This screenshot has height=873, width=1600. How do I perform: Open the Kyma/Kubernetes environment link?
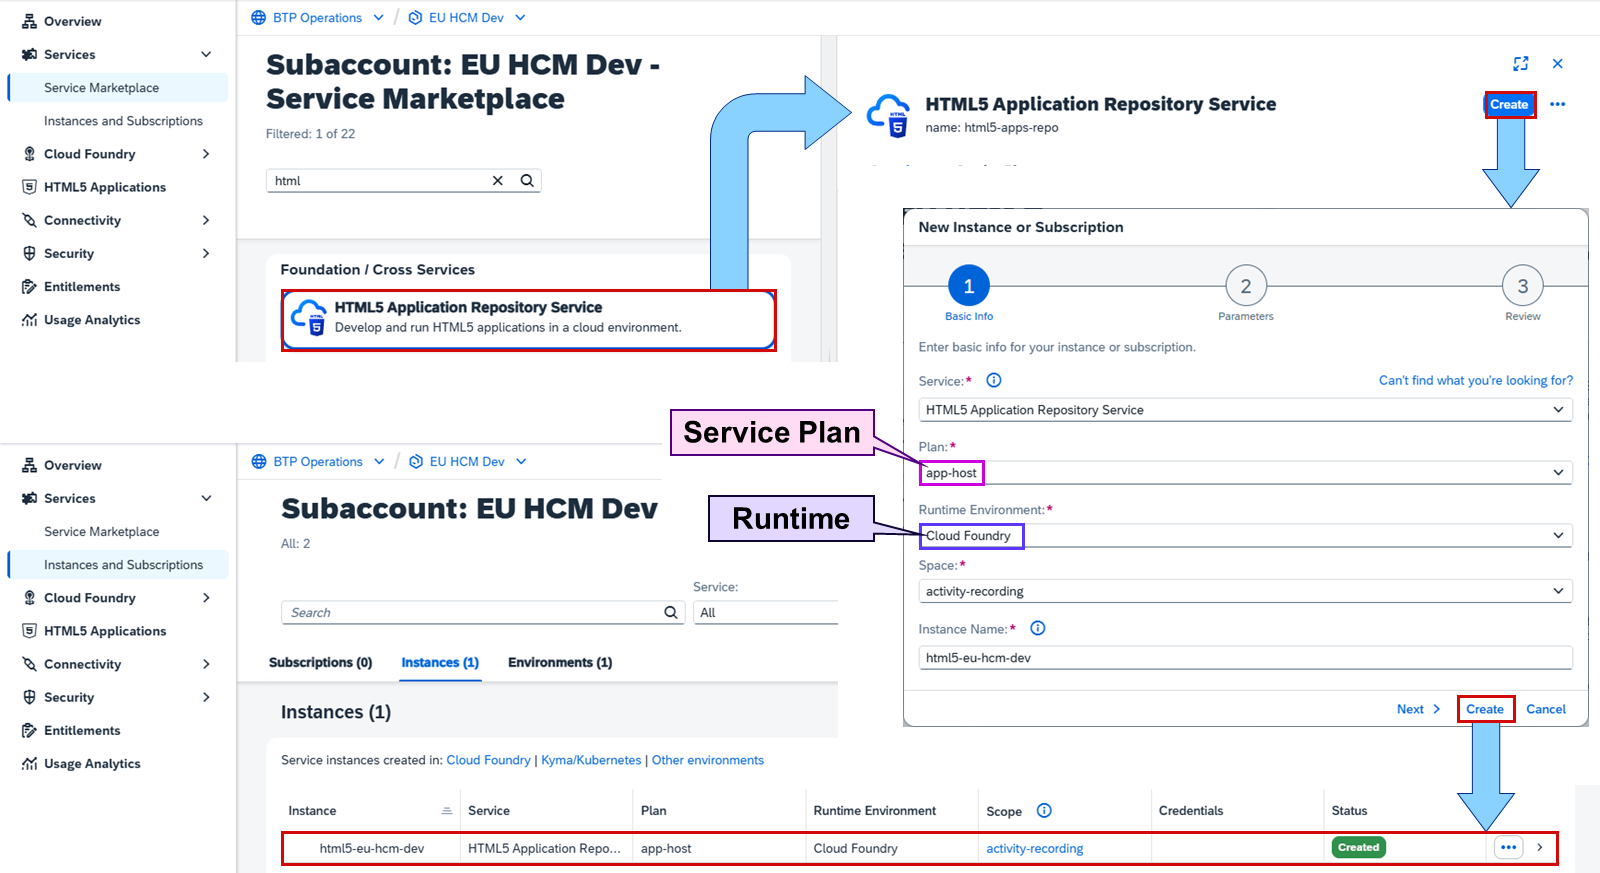coord(591,760)
